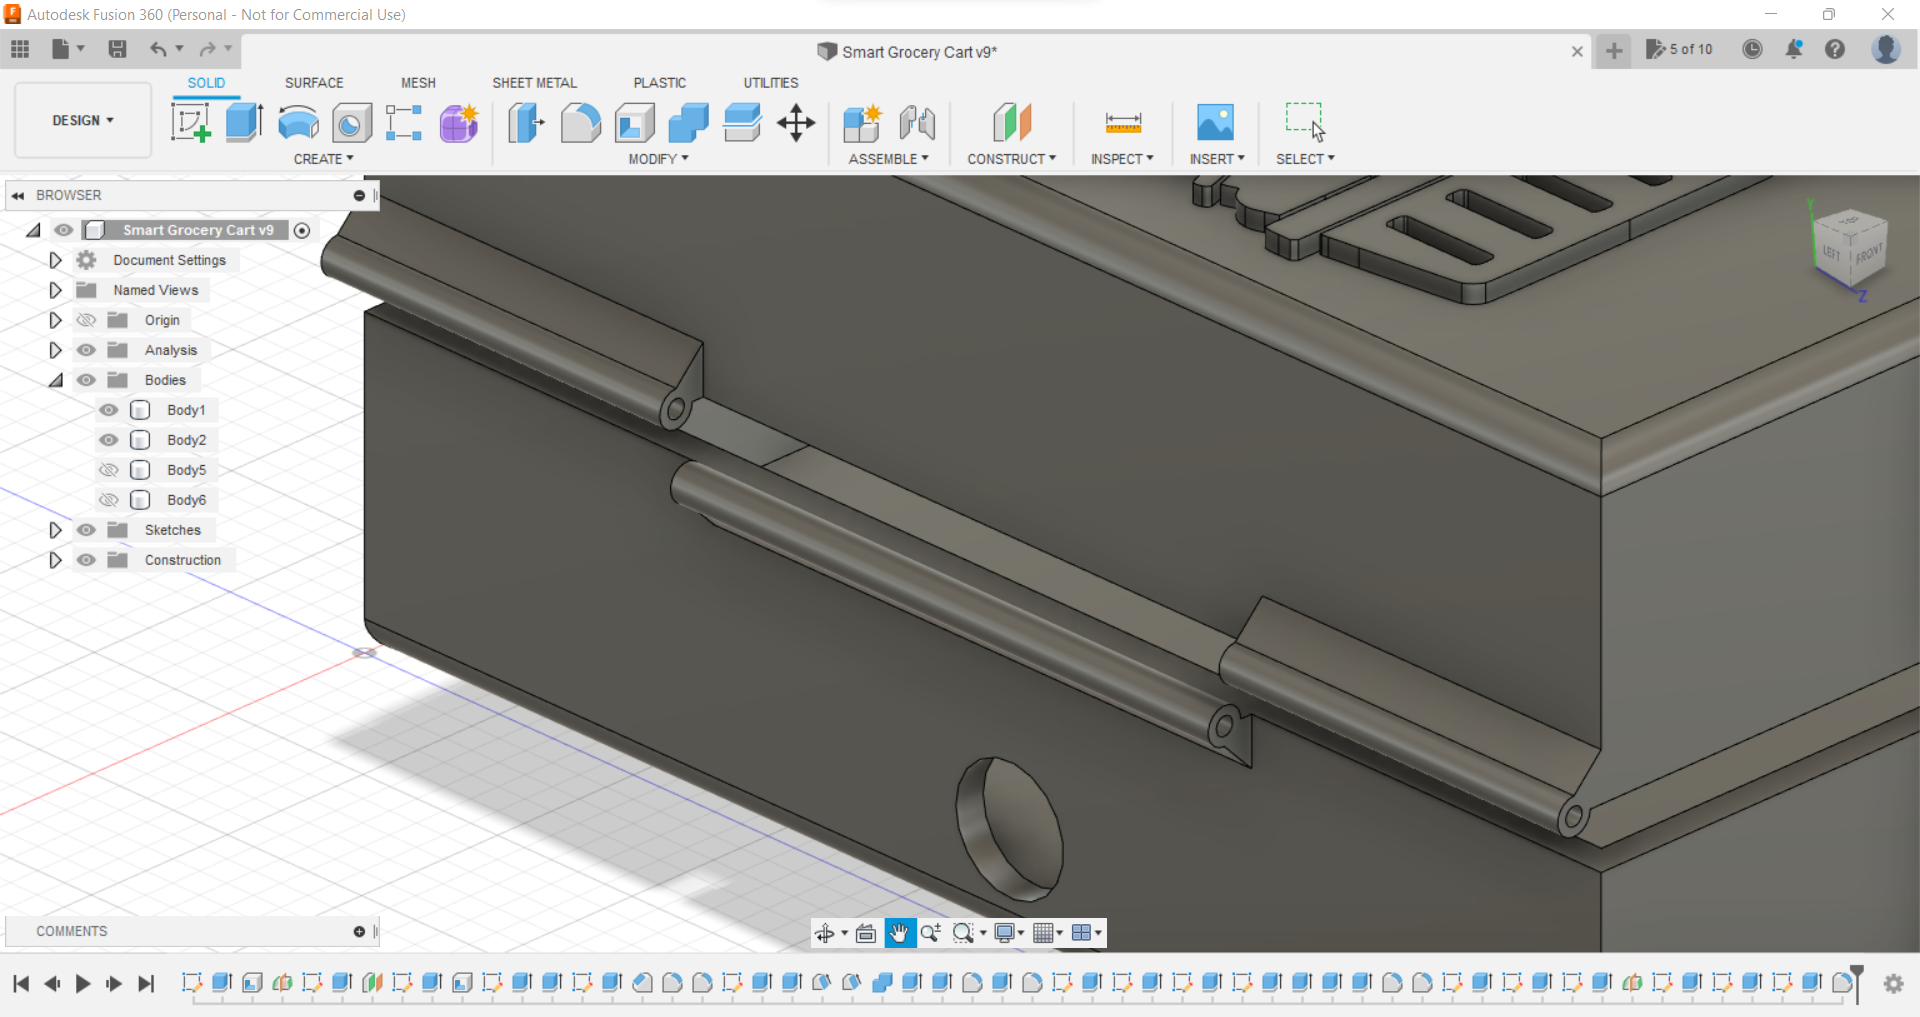The width and height of the screenshot is (1920, 1017).
Task: Switch to the SURFACE tab
Action: tap(314, 83)
